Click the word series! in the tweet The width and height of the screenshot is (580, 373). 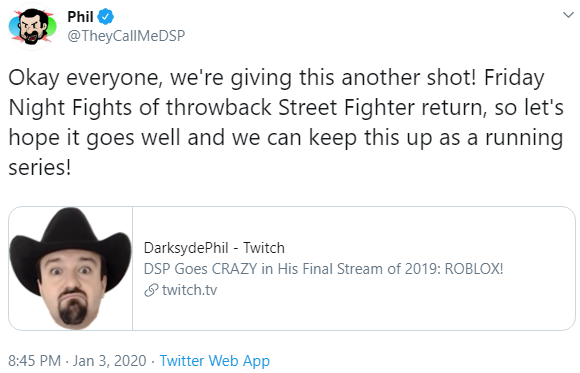click(x=40, y=168)
